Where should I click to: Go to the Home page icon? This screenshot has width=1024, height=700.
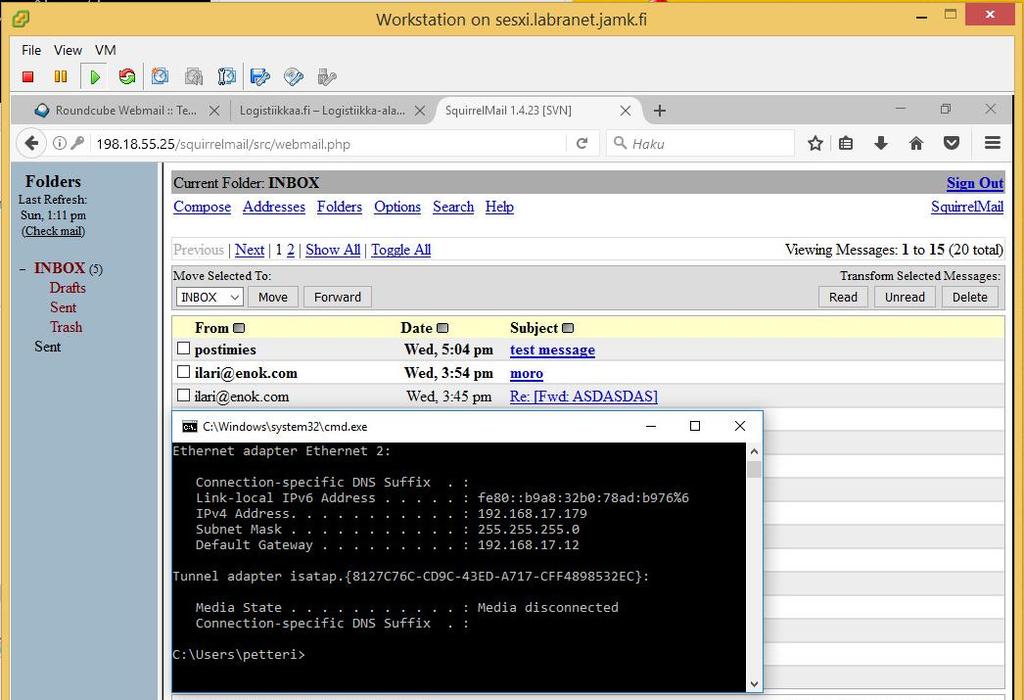(x=916, y=143)
